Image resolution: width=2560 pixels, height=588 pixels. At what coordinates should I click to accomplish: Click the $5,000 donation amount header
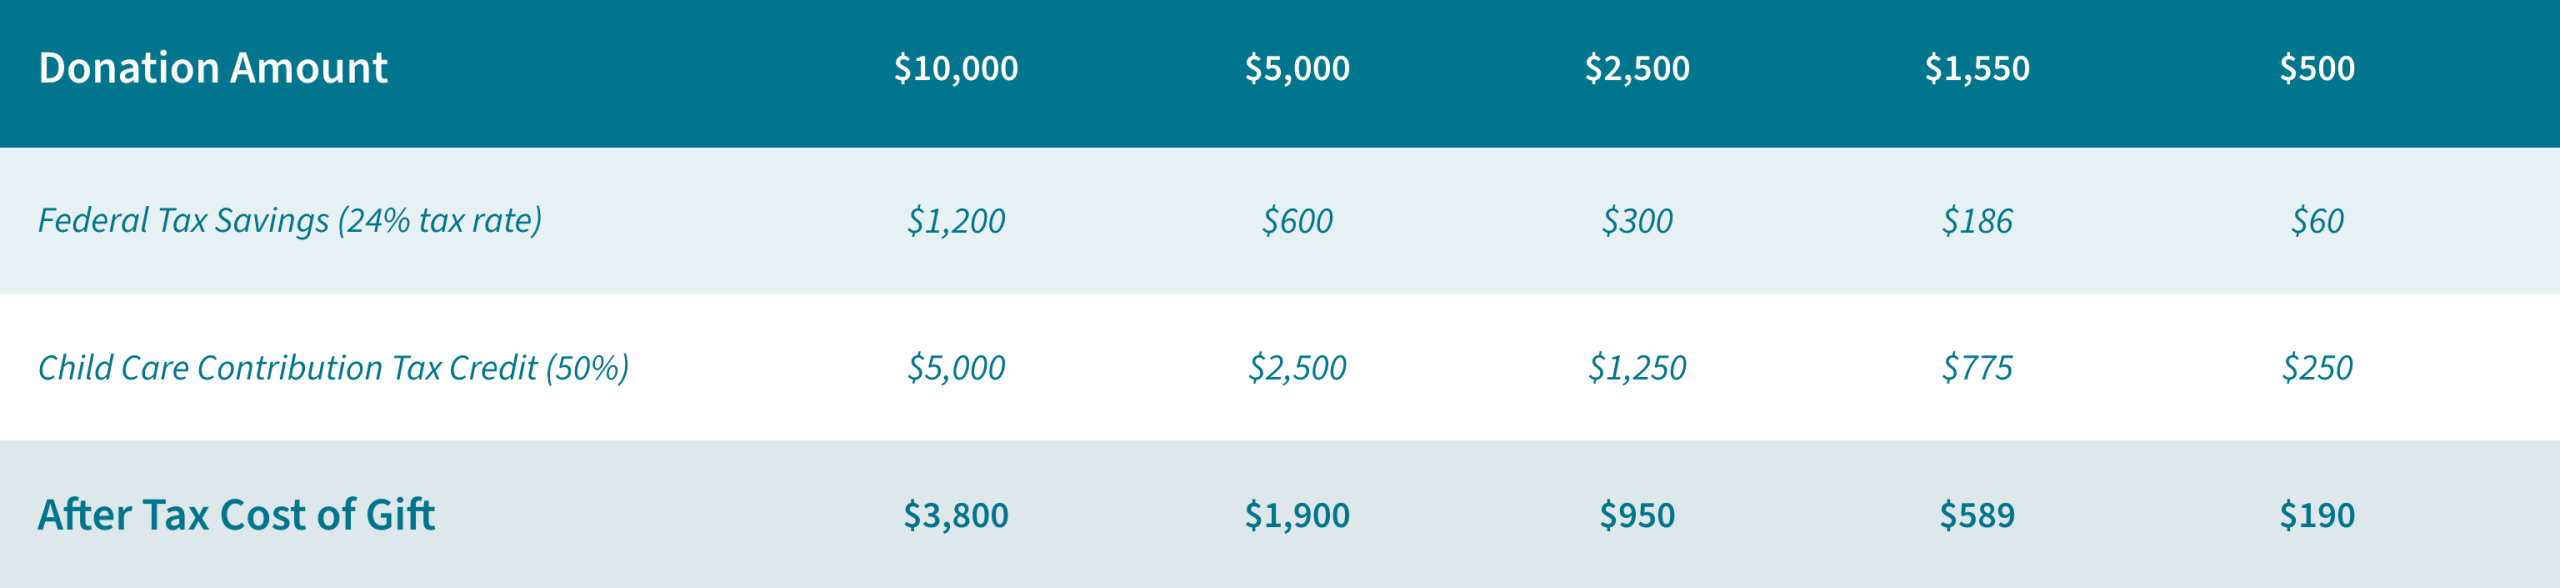pyautogui.click(x=1297, y=68)
